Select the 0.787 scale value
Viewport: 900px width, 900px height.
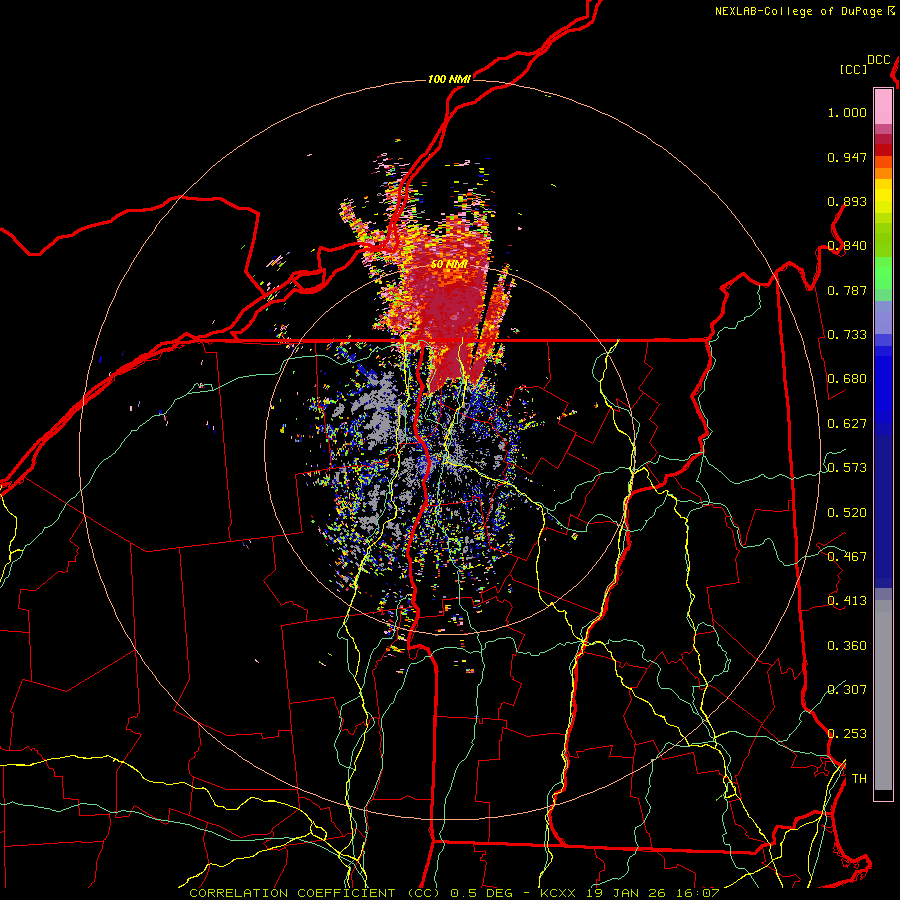coord(847,290)
